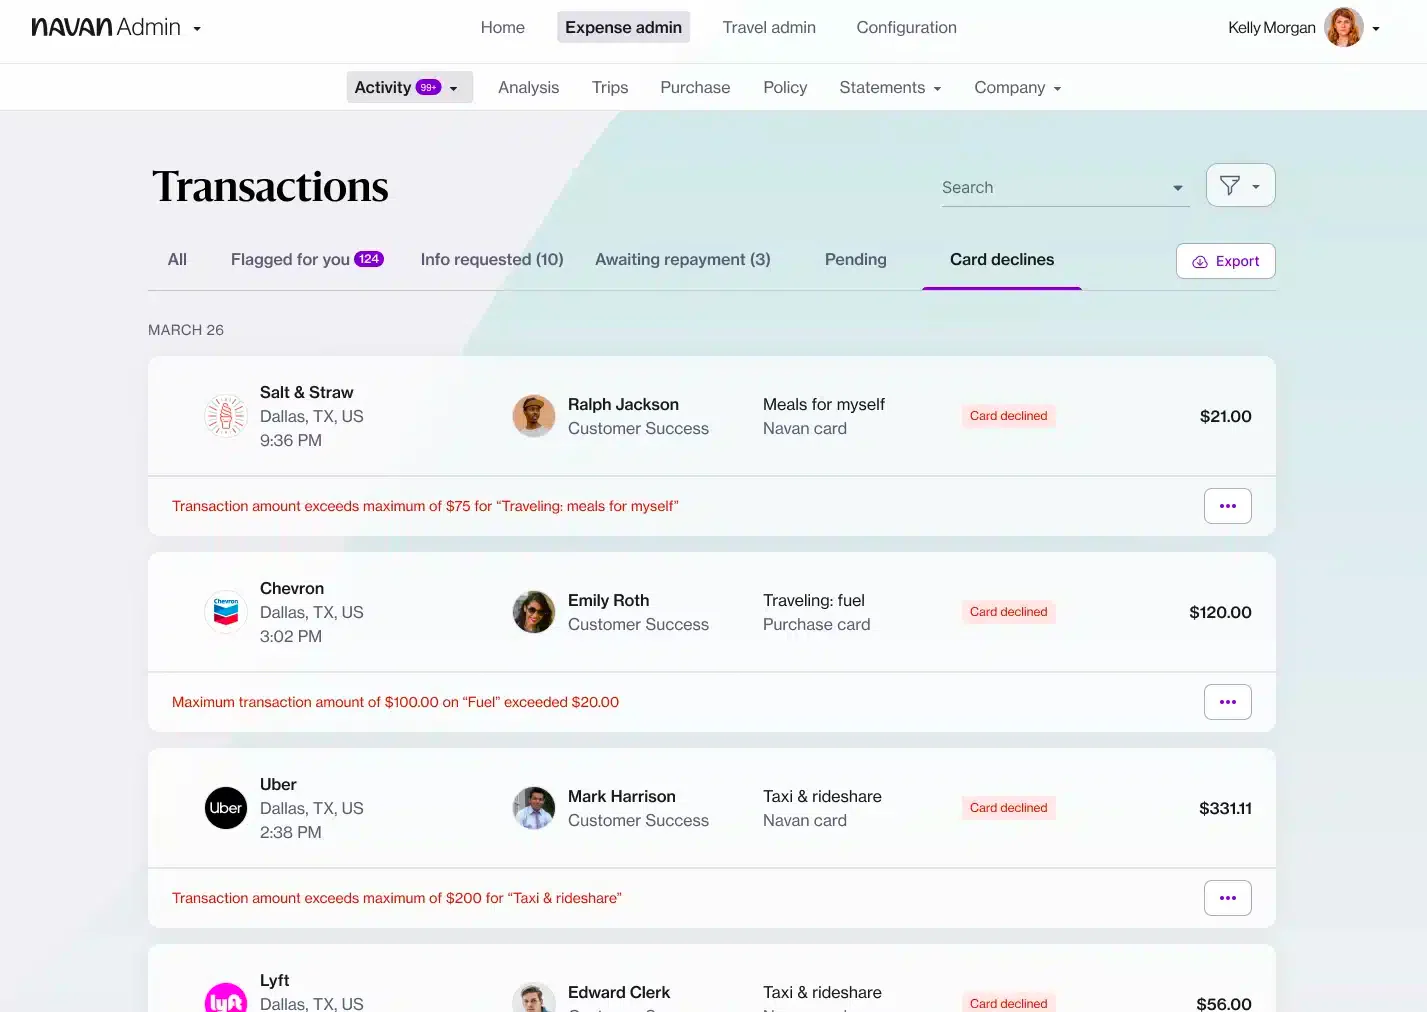Viewport: 1427px width, 1012px height.
Task: Switch to Awaiting repayment tab
Action: [x=683, y=259]
